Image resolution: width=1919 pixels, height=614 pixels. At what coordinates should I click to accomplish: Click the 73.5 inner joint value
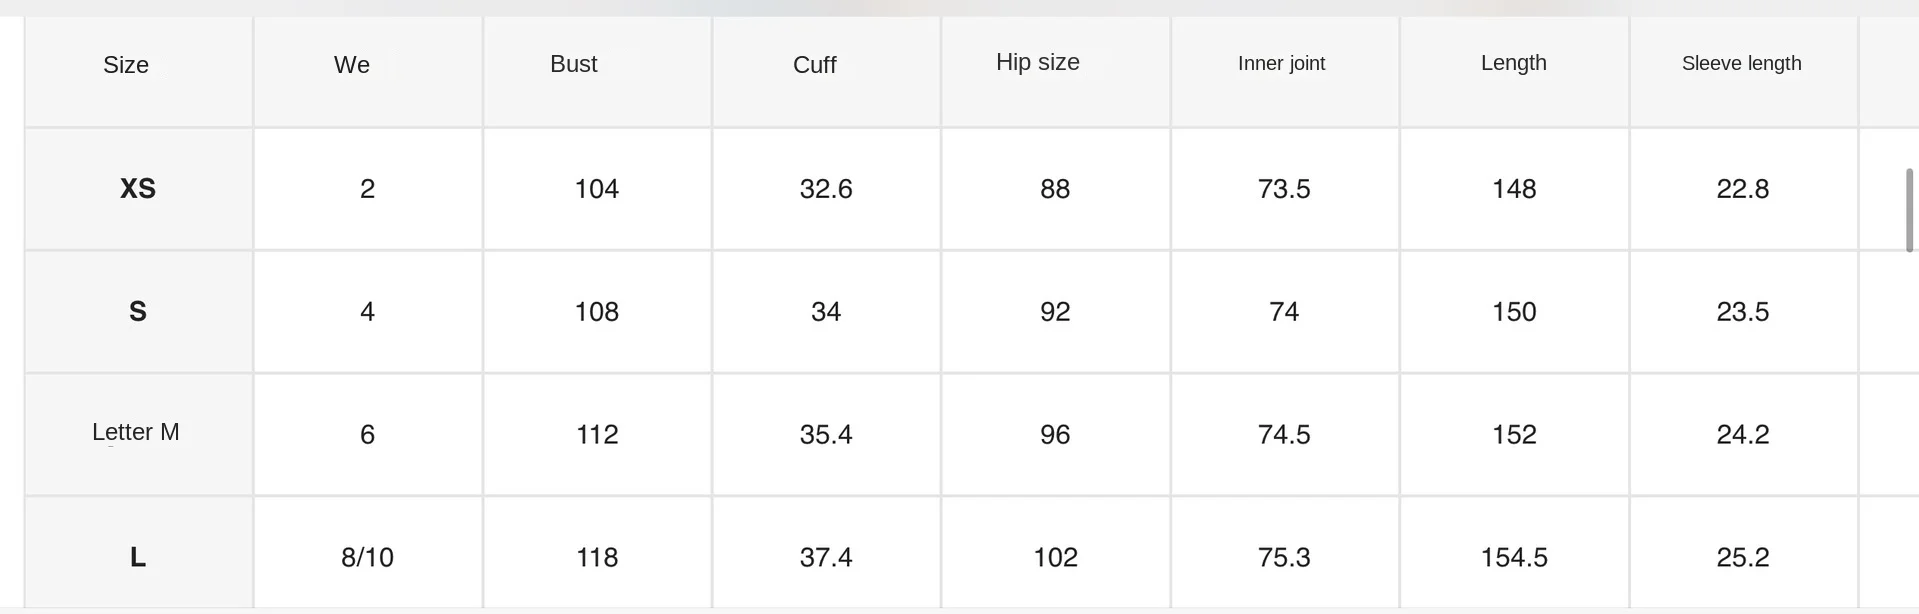tap(1284, 189)
